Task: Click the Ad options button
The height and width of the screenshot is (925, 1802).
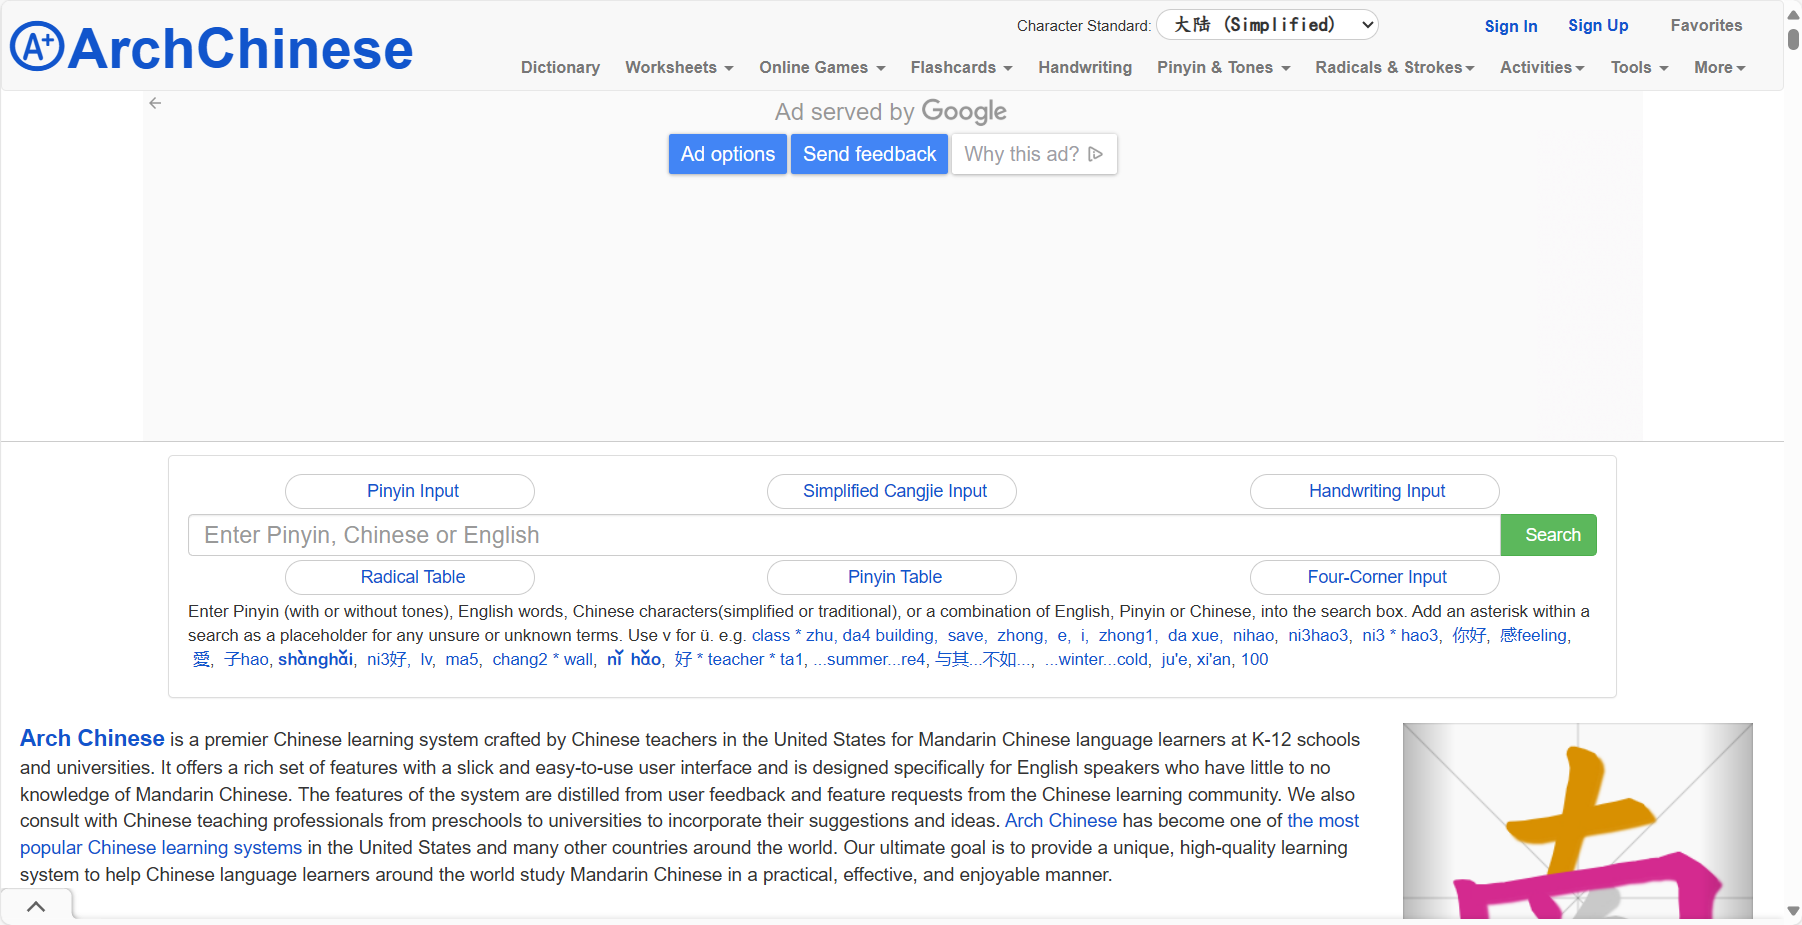Action: 728,154
